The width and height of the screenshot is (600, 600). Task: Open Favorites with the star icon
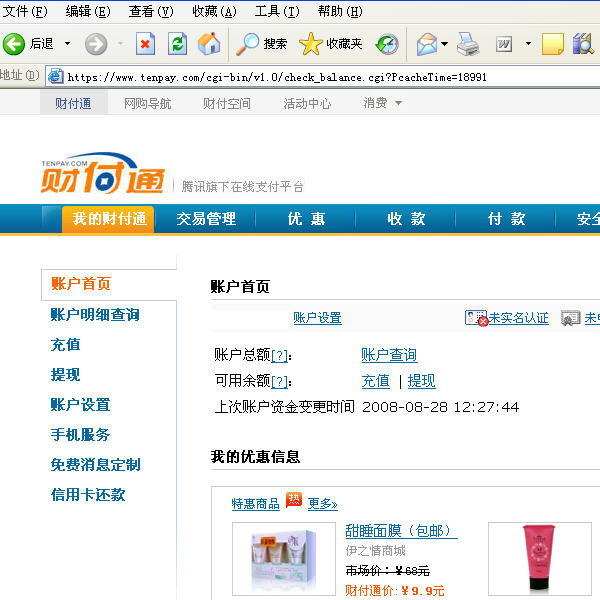coord(311,44)
